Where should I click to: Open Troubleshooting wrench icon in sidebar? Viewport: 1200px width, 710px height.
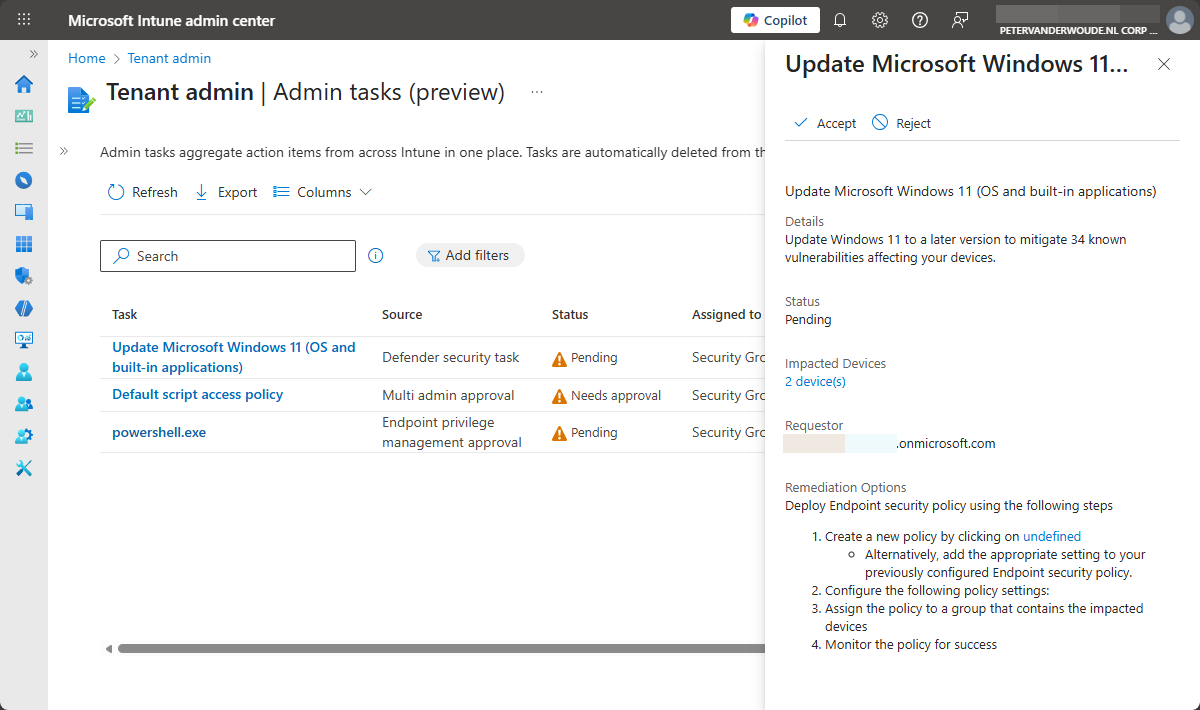point(24,468)
